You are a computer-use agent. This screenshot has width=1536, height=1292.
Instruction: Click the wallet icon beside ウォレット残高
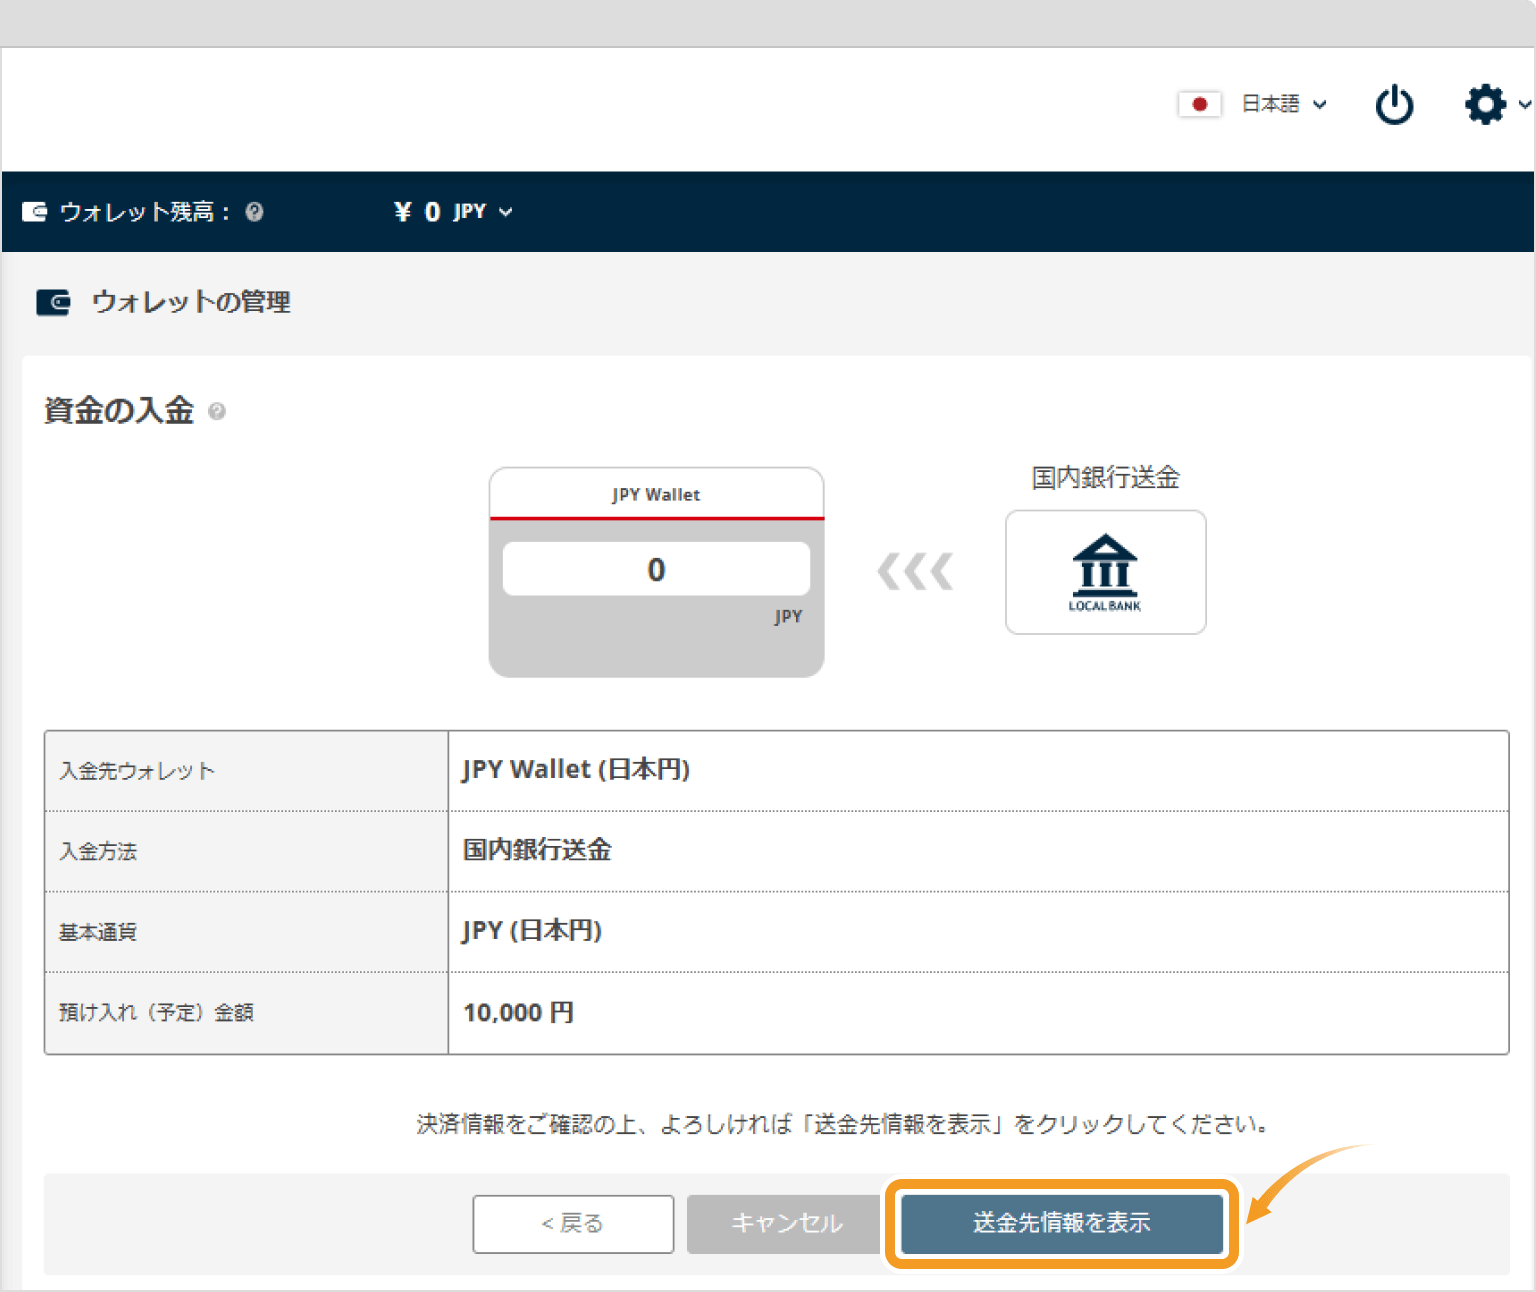pyautogui.click(x=35, y=212)
